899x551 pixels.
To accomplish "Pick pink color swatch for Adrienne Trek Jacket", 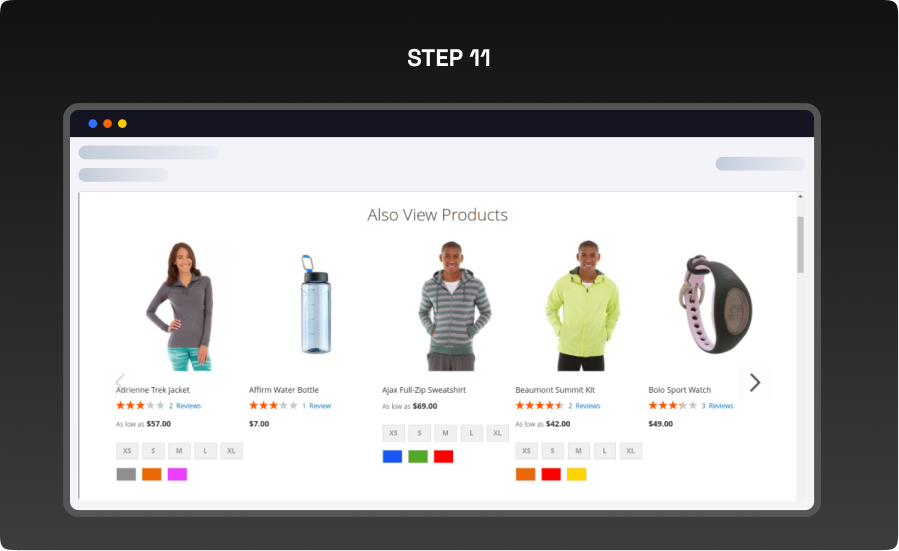I will [x=177, y=474].
